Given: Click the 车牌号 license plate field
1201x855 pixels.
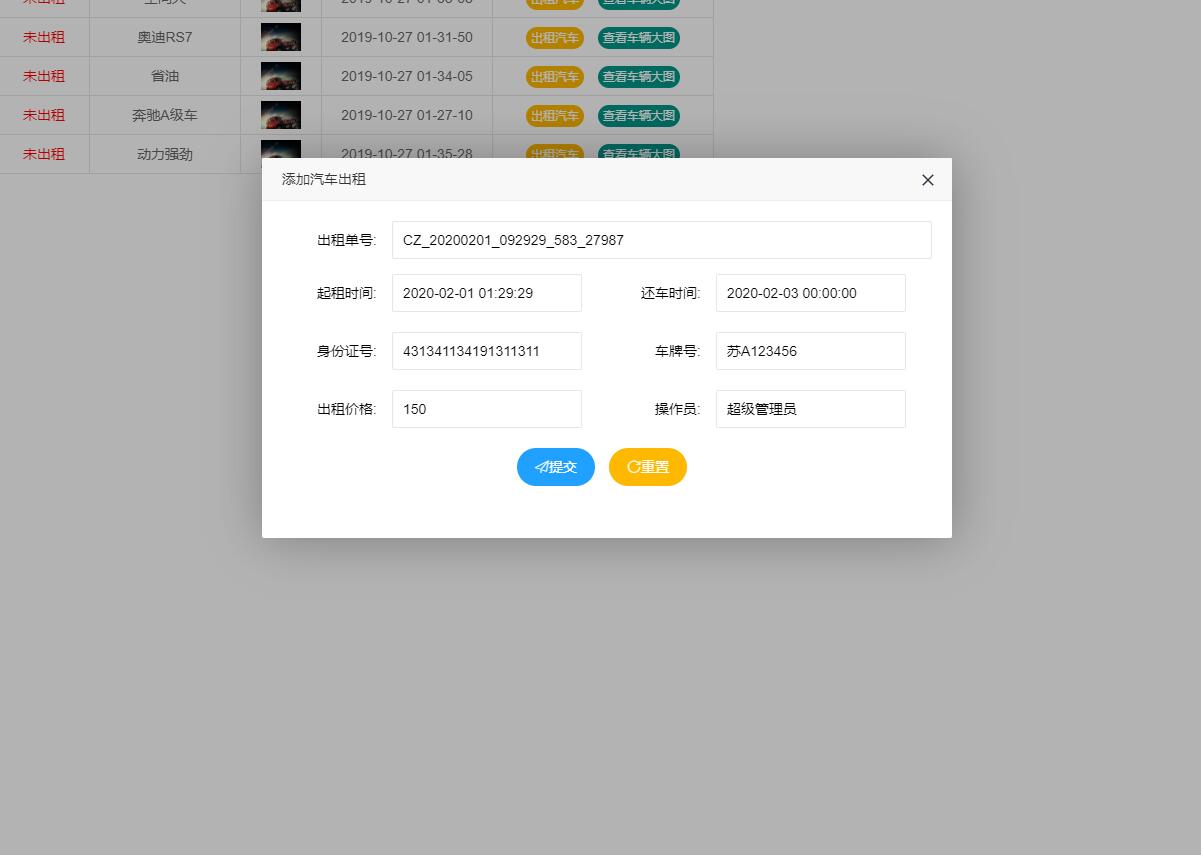Looking at the screenshot, I should tap(810, 351).
